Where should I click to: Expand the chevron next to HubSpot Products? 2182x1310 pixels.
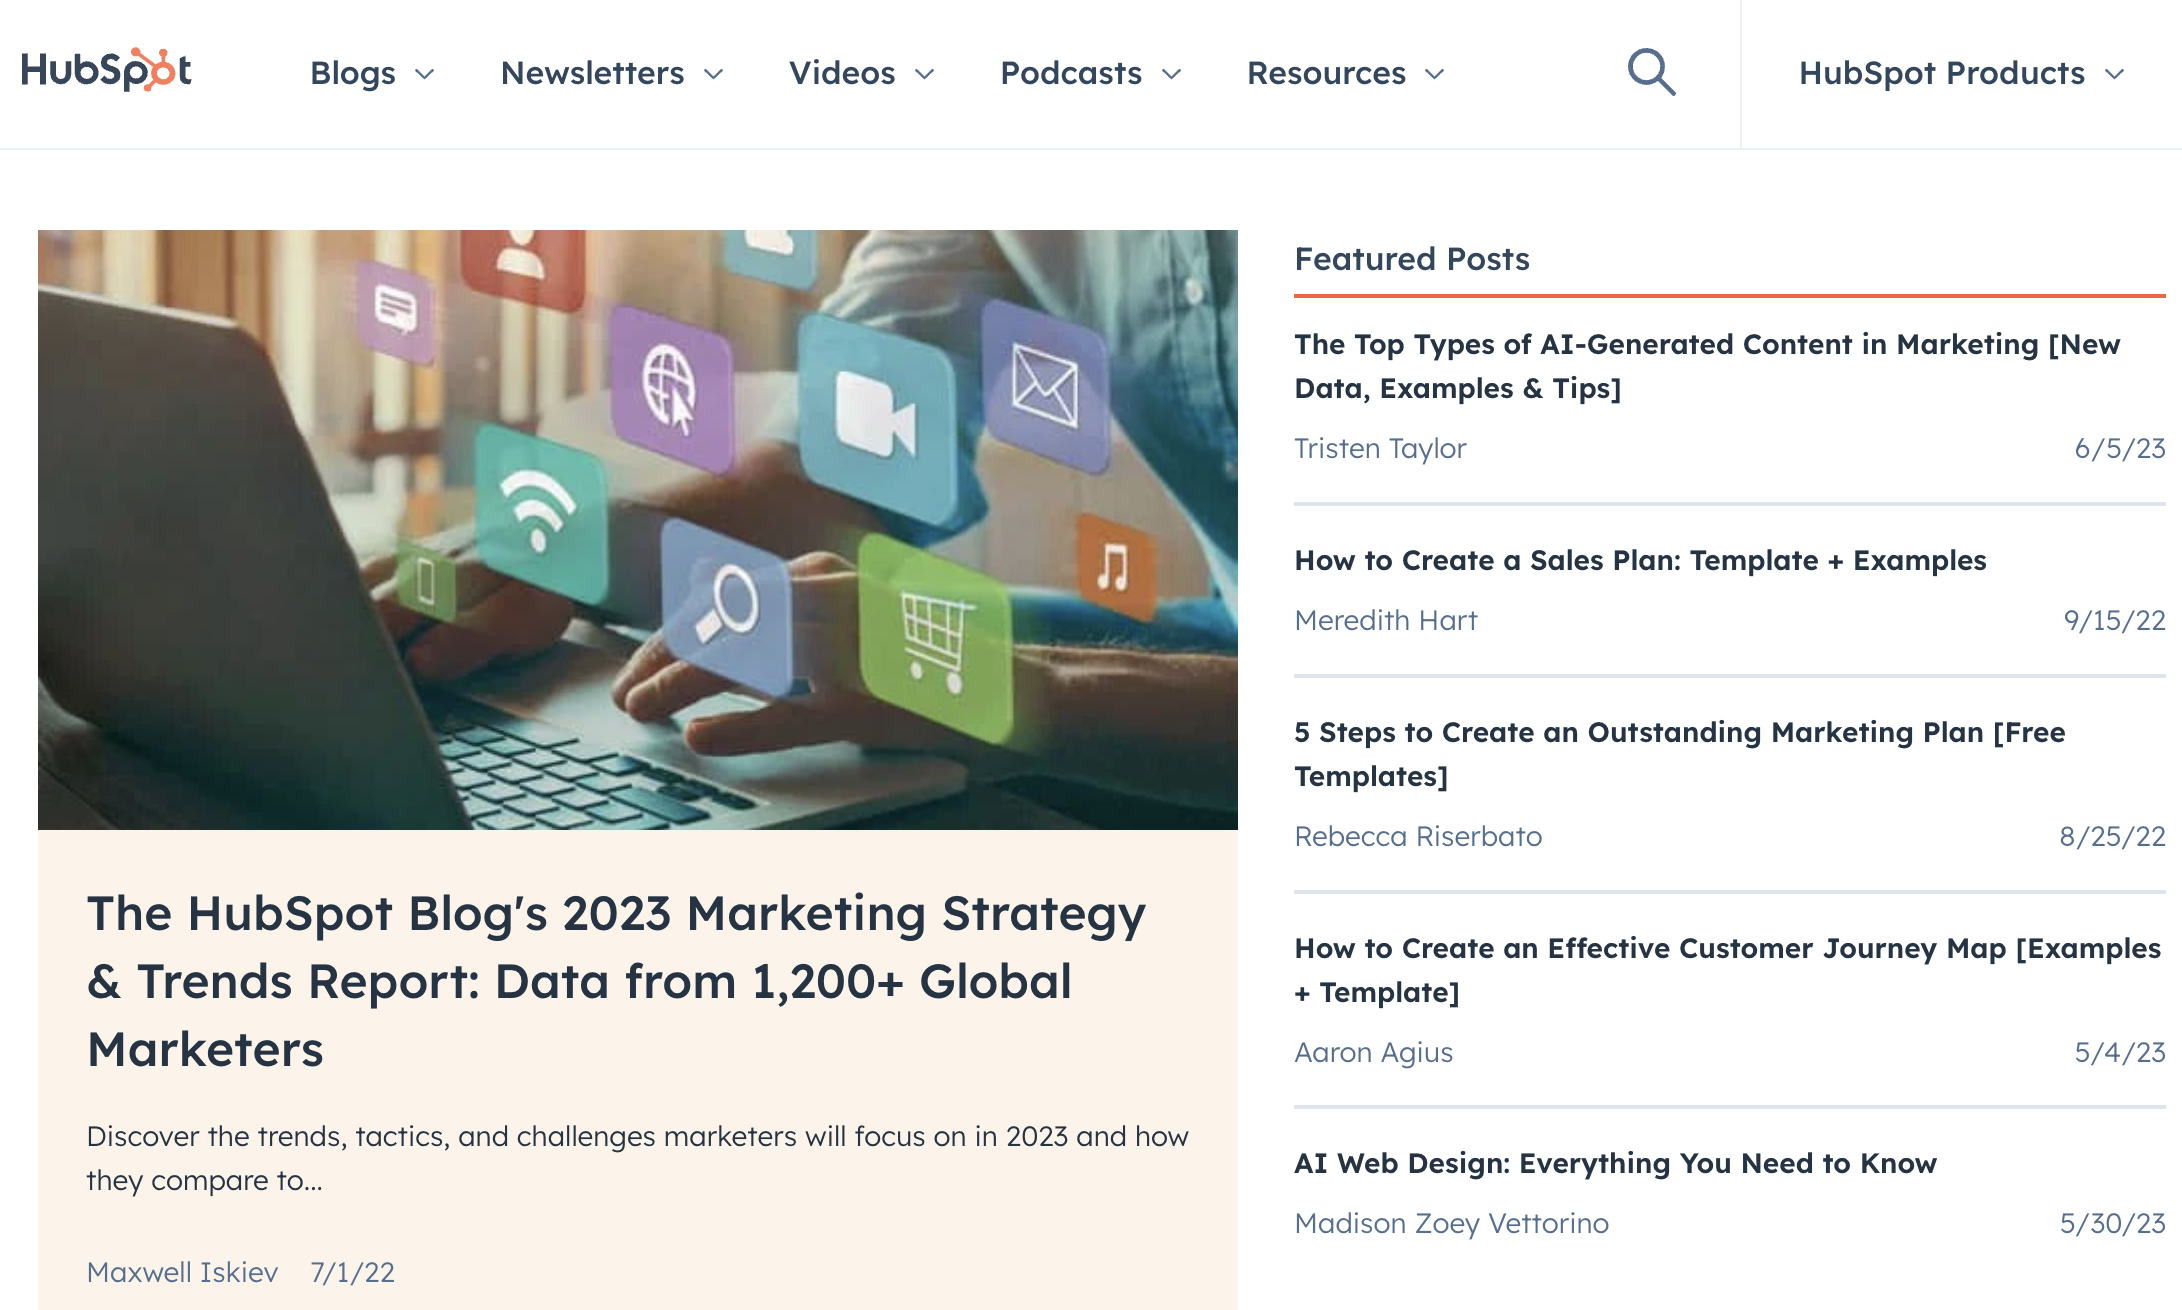(2114, 74)
